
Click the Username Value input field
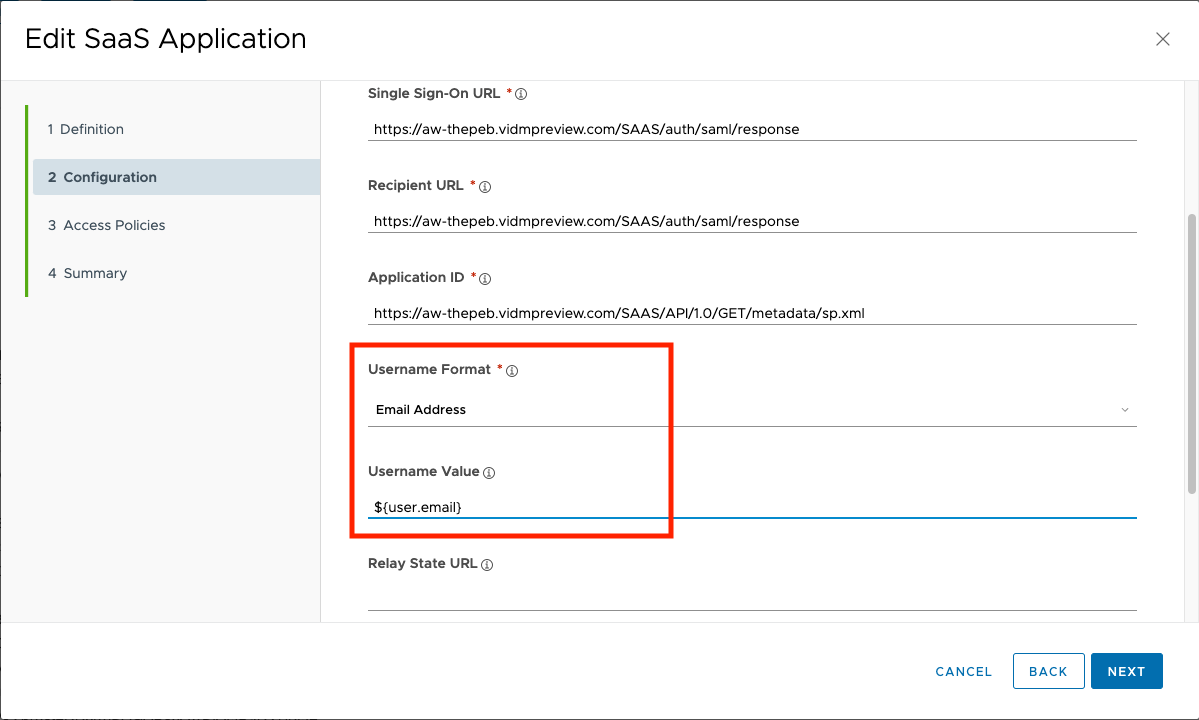click(x=750, y=507)
